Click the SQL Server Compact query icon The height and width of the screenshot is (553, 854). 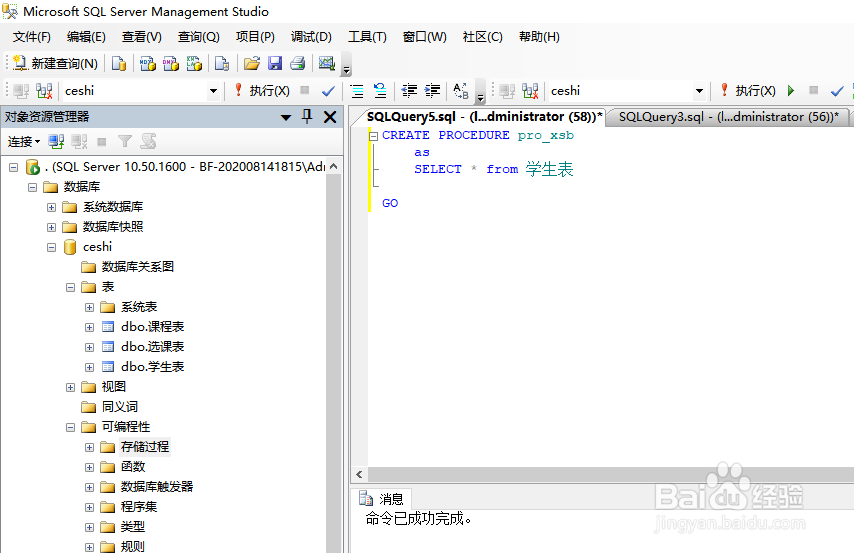pyautogui.click(x=222, y=64)
